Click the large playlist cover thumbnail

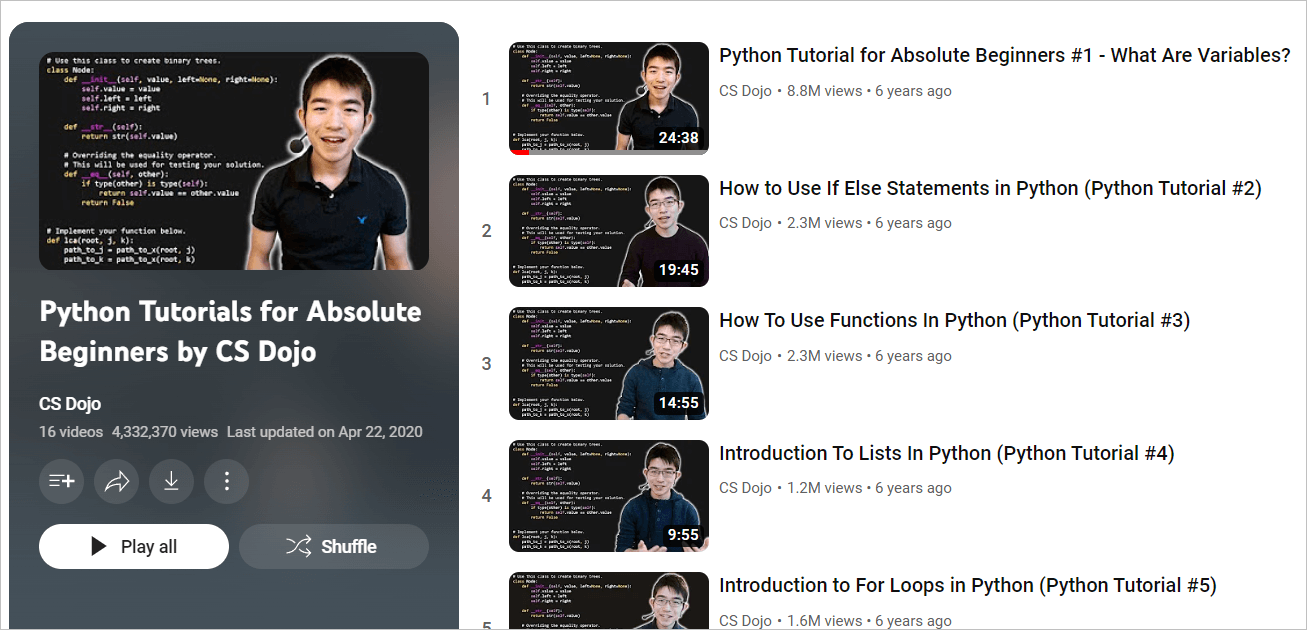(234, 161)
